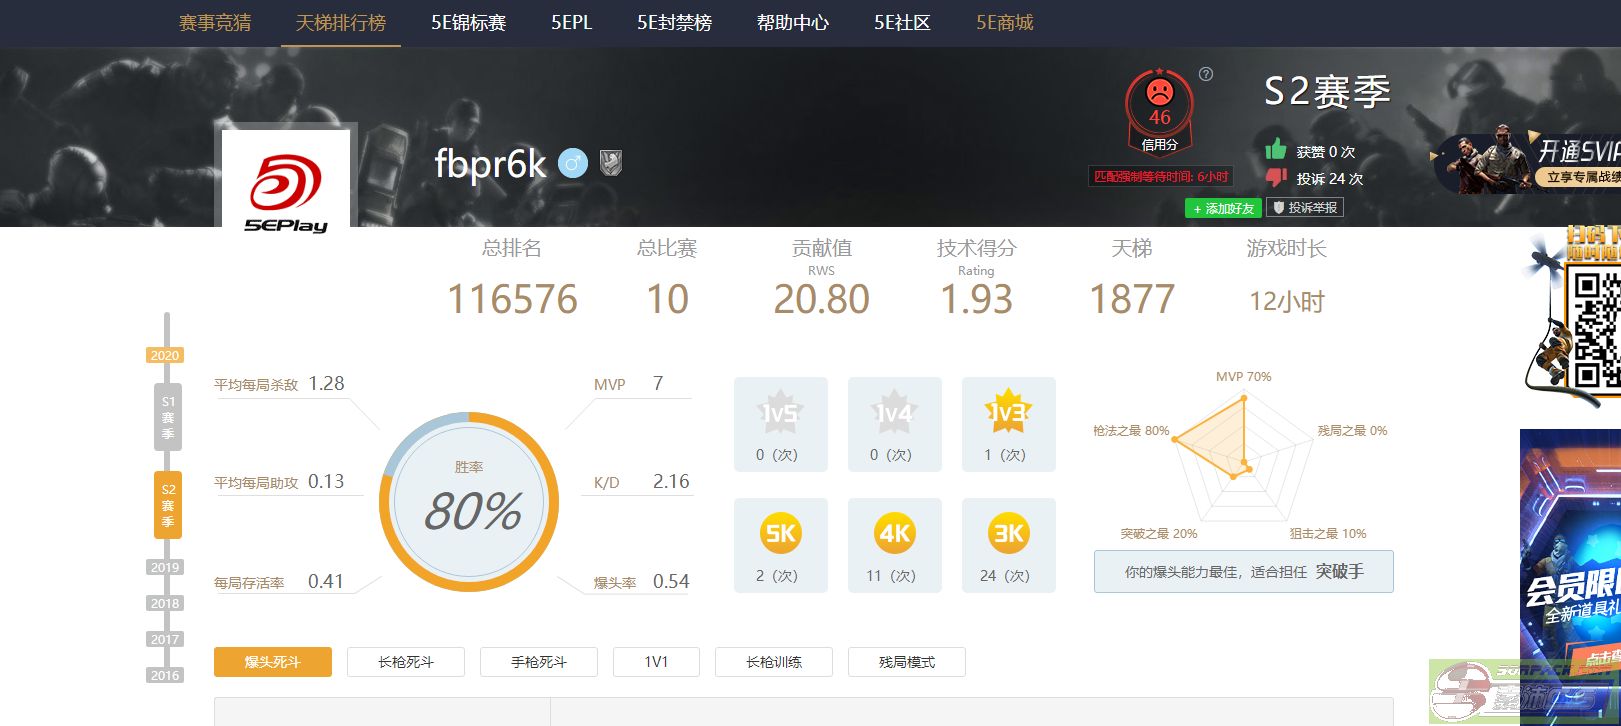This screenshot has height=726, width=1621.
Task: Select the 爆头死斗 mode tab
Action: (273, 662)
